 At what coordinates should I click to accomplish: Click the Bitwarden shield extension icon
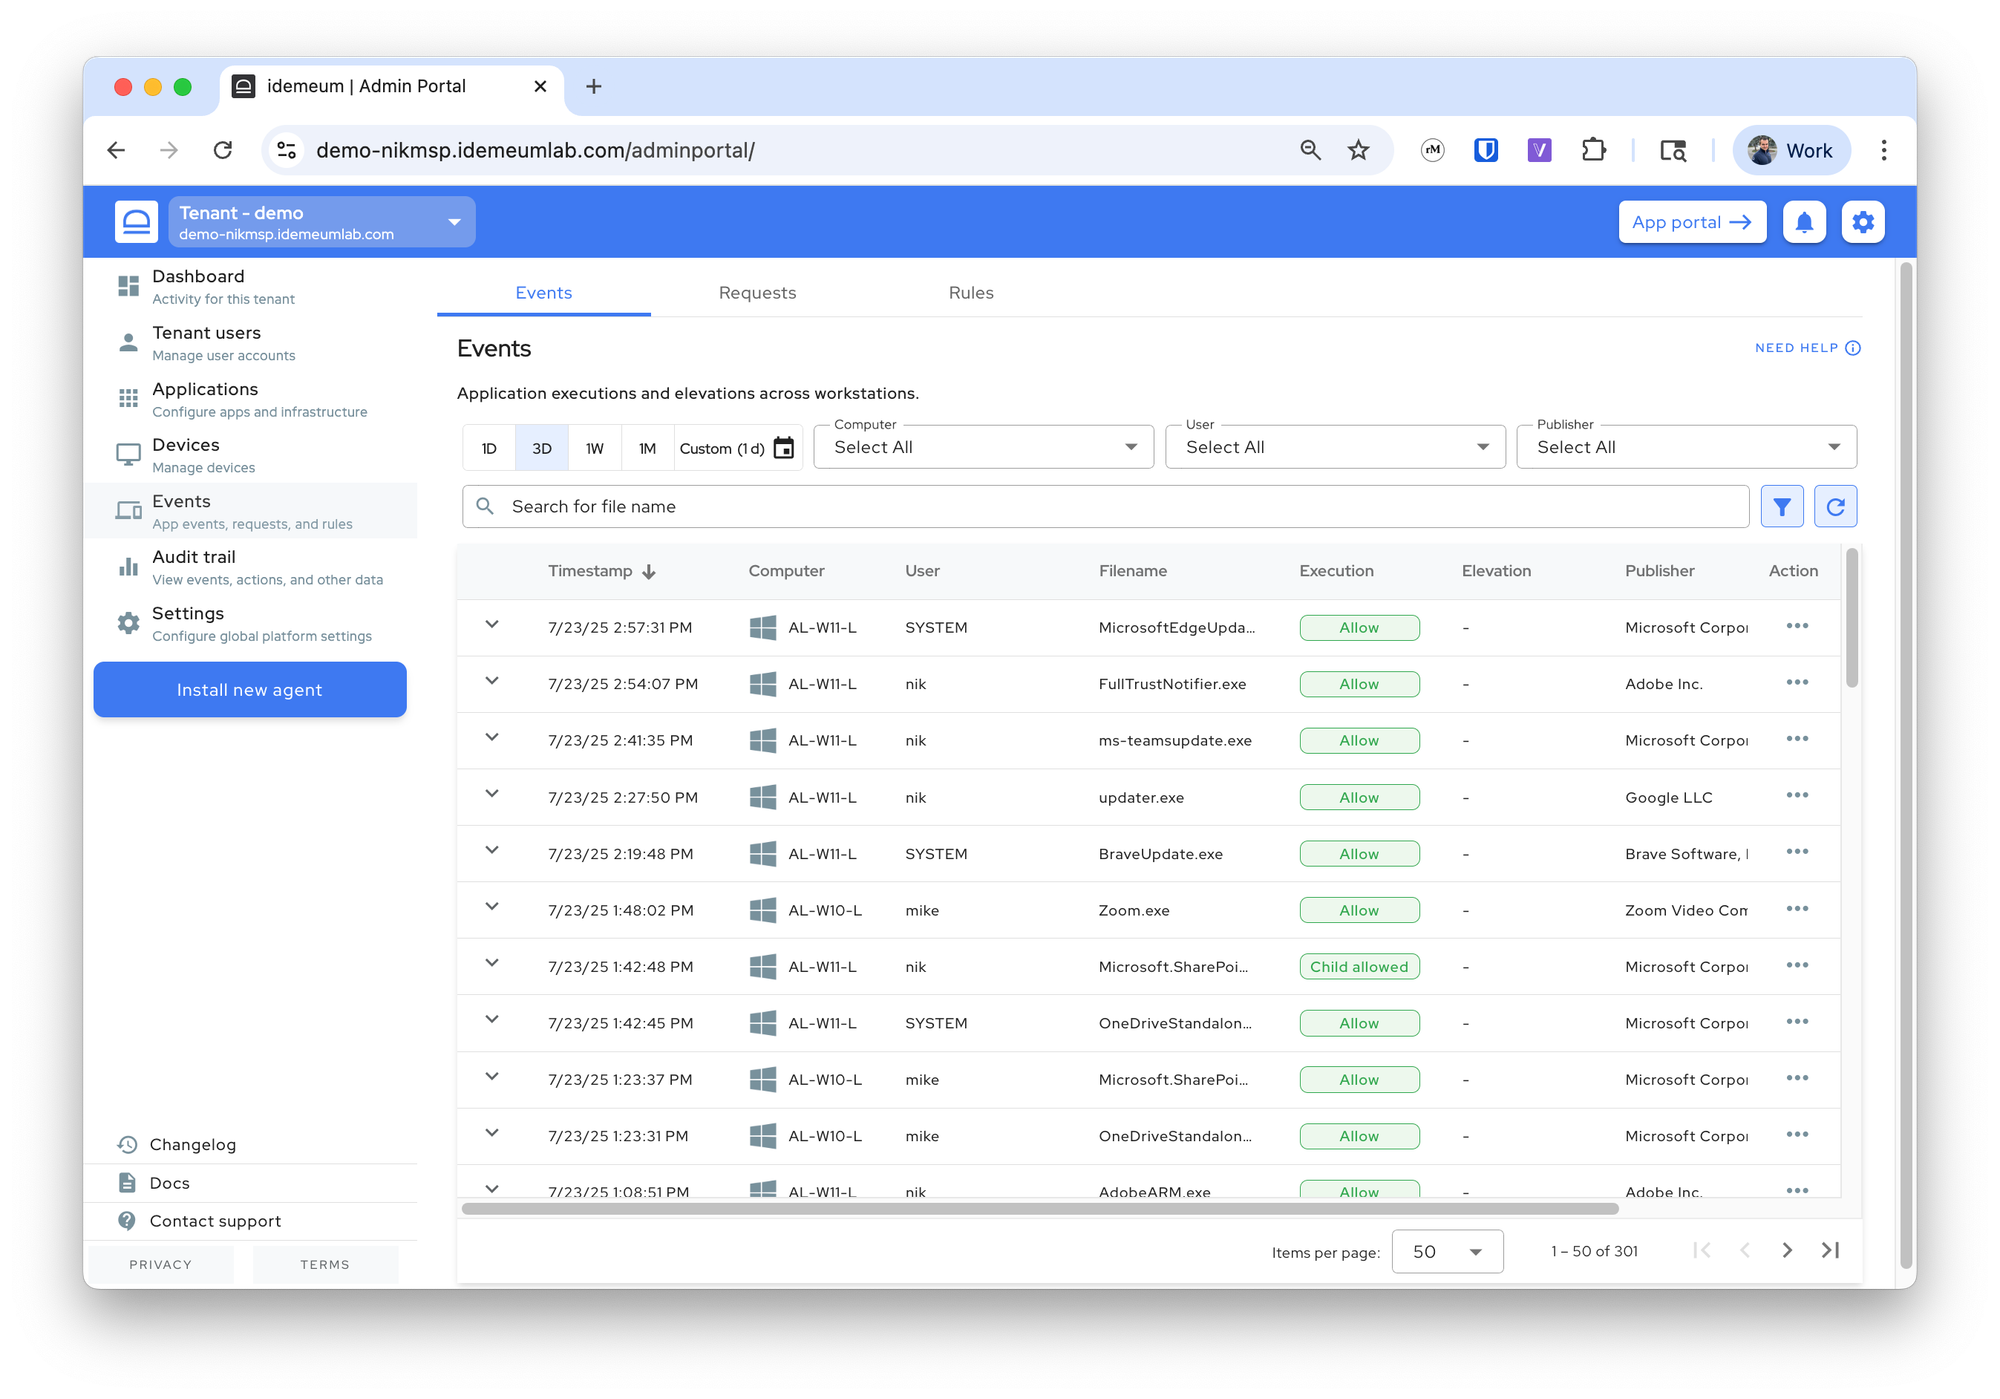1486,150
